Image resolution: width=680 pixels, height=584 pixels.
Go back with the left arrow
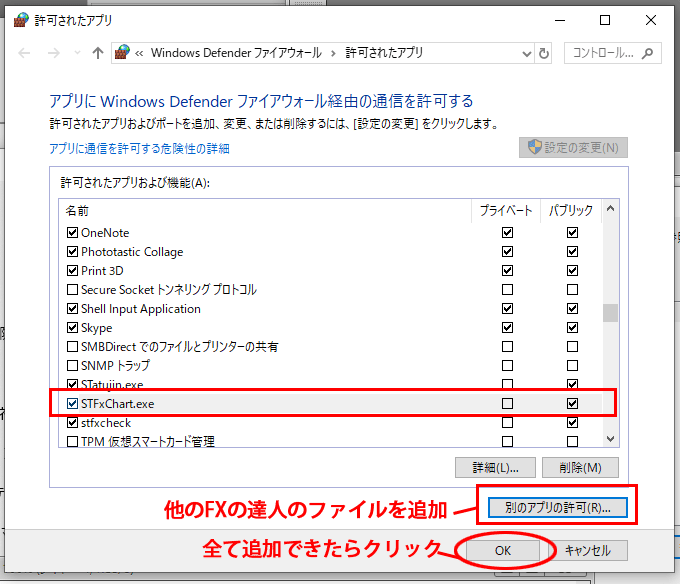click(24, 53)
